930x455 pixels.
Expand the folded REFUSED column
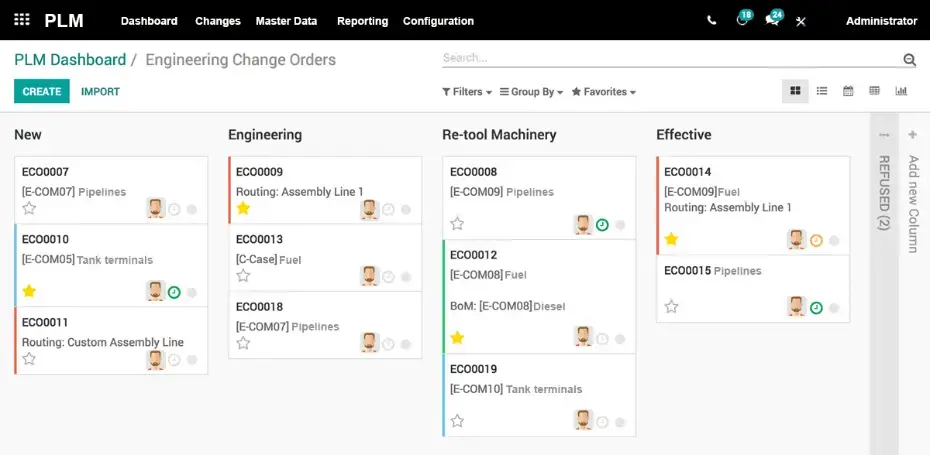(x=883, y=190)
